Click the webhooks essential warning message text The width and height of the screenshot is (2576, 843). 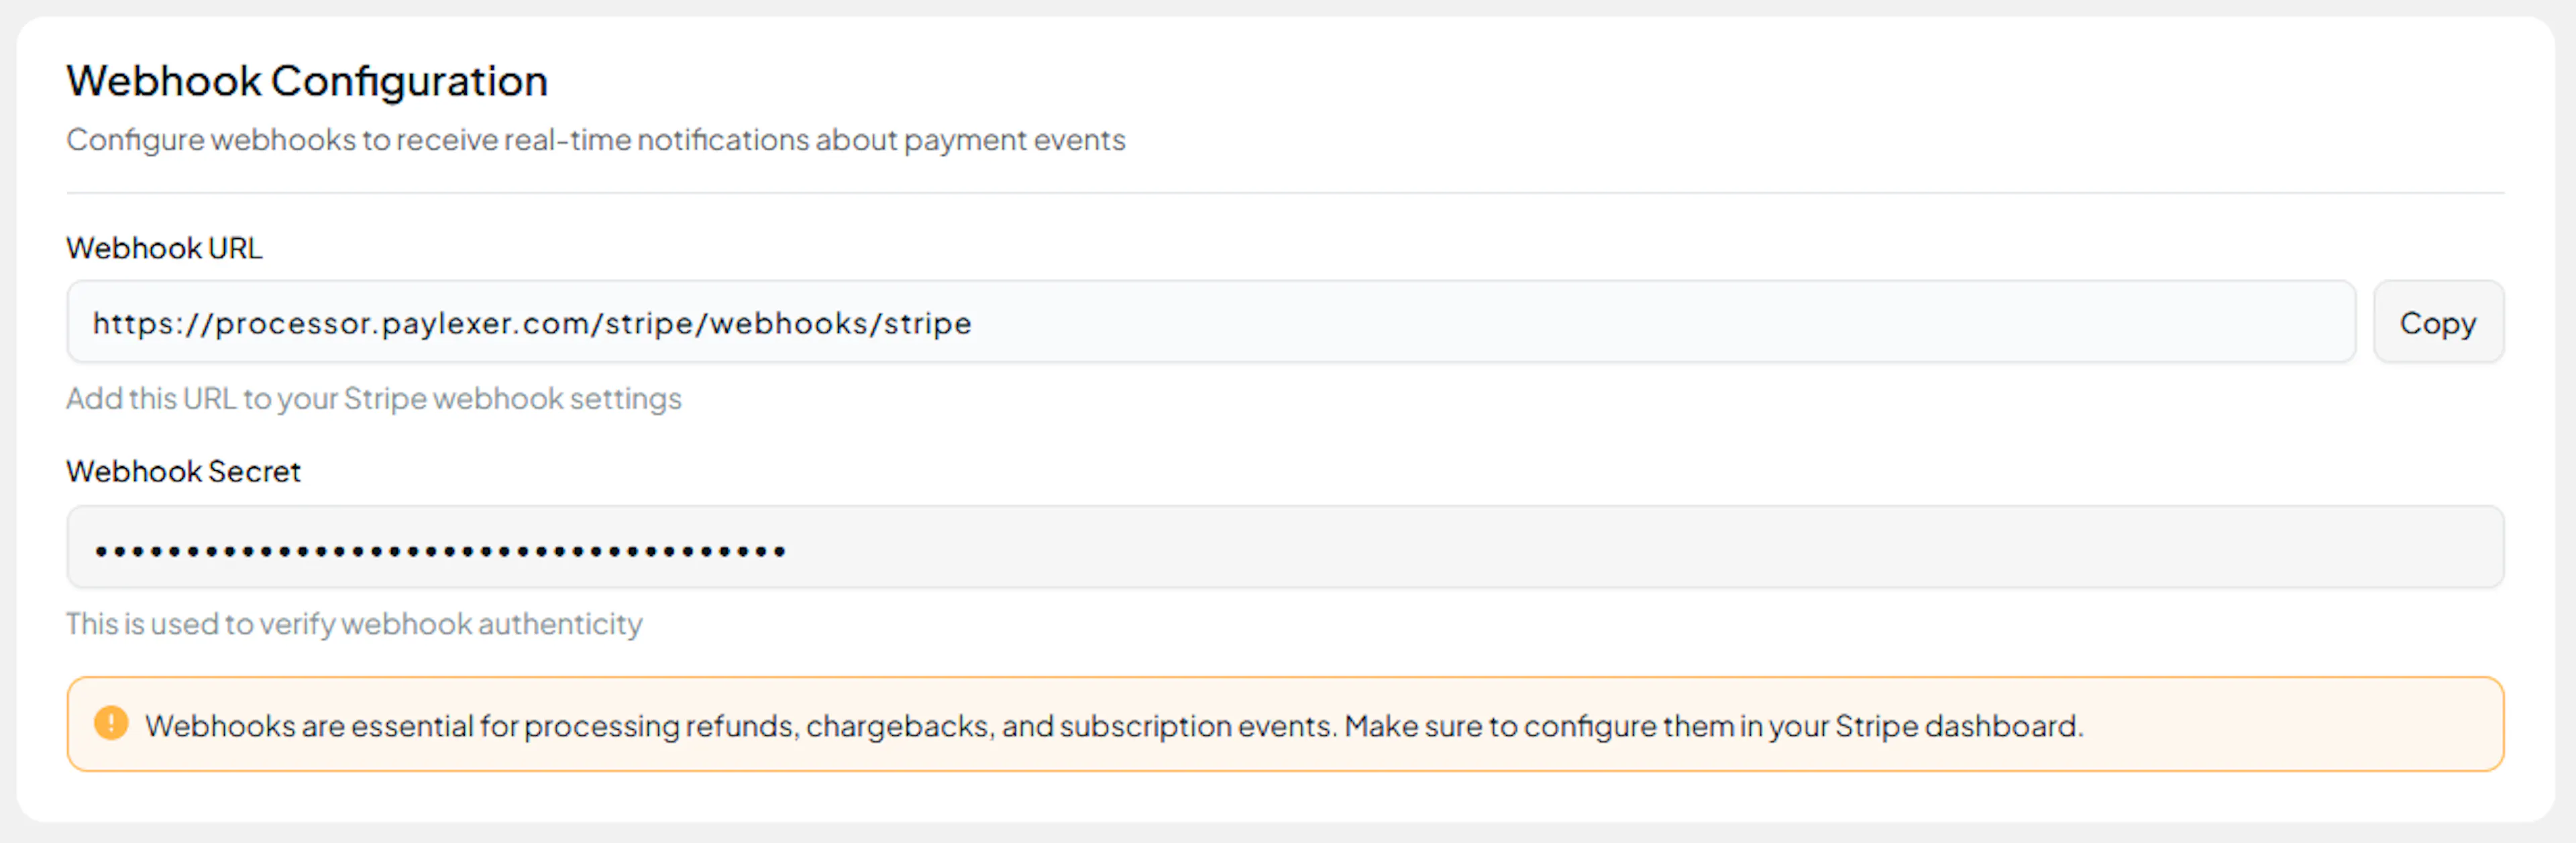tap(1113, 725)
